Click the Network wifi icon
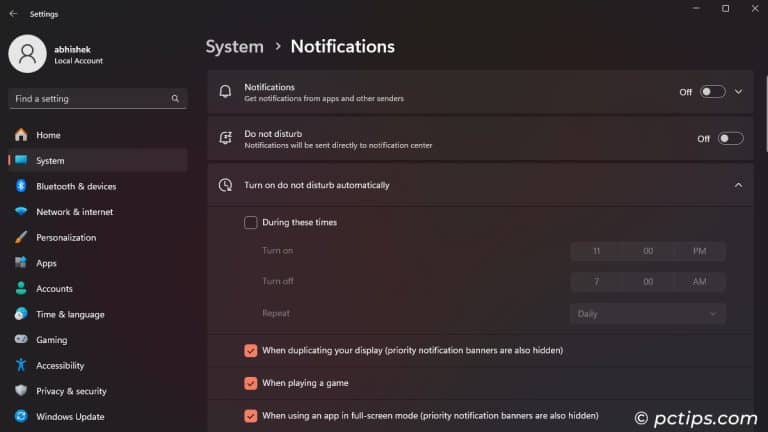The image size is (768, 432). pos(21,212)
